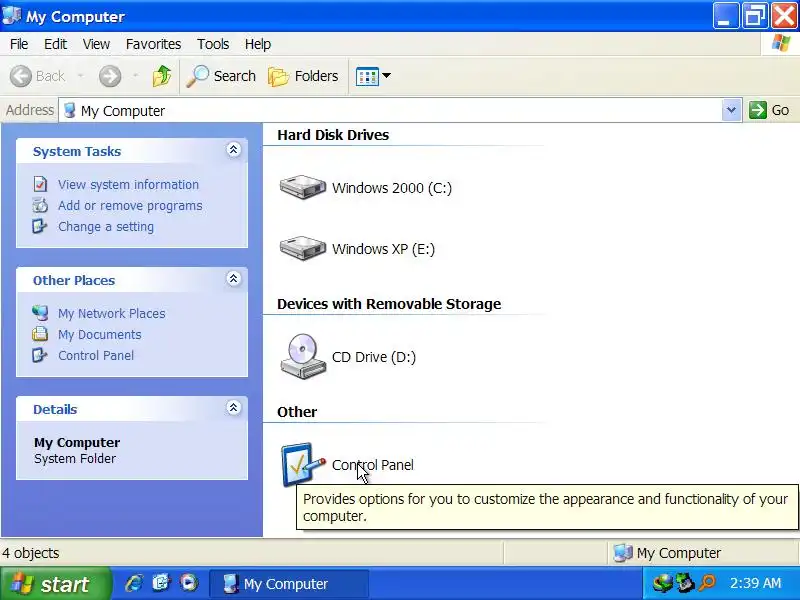
Task: Click the Control Panel icon in Other Places
Action: [40, 355]
